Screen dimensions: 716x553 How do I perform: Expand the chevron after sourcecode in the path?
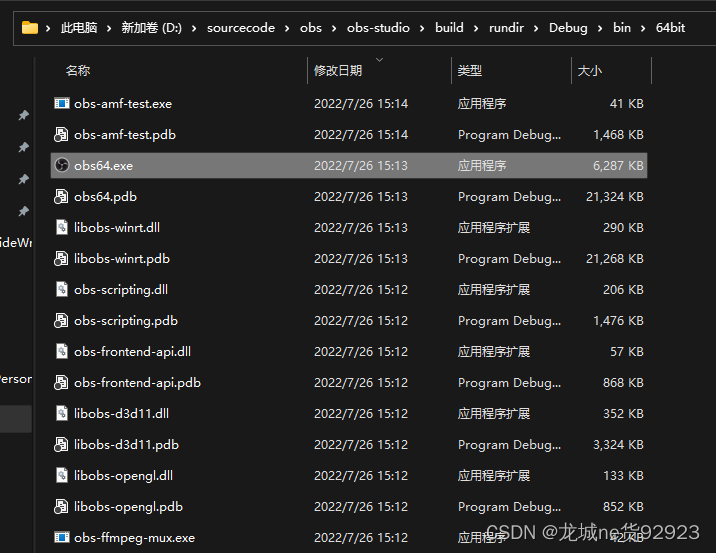(287, 28)
